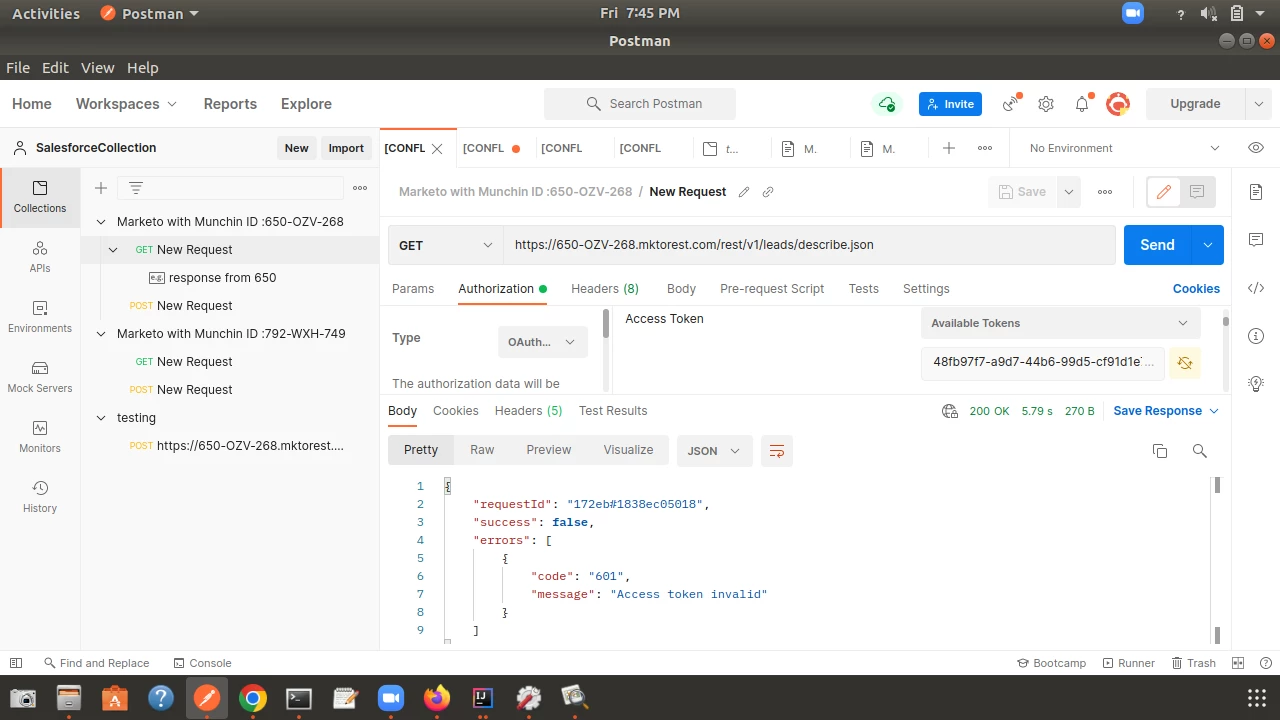Open environment quick look eye icon
The height and width of the screenshot is (720, 1280).
[1256, 148]
